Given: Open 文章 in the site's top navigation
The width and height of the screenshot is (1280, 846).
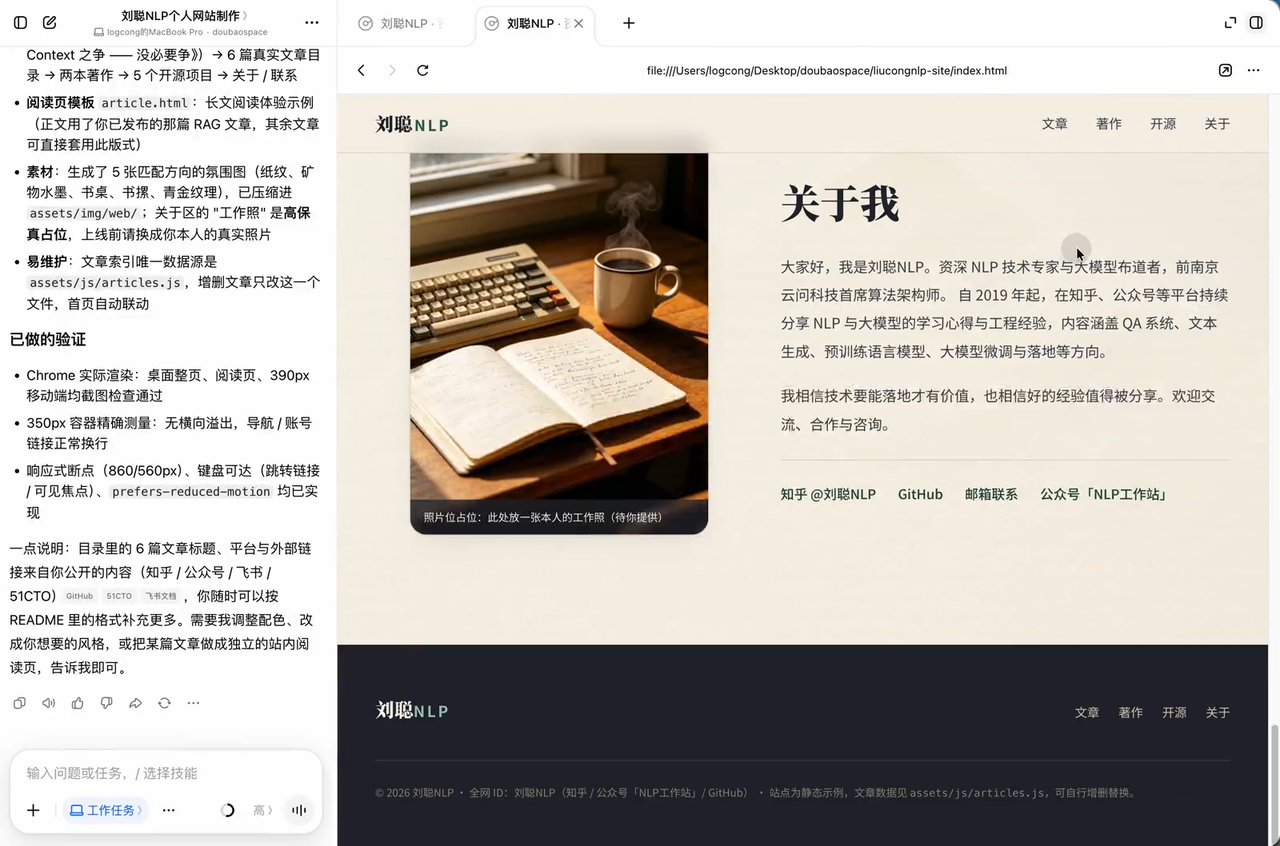Looking at the screenshot, I should point(1055,124).
